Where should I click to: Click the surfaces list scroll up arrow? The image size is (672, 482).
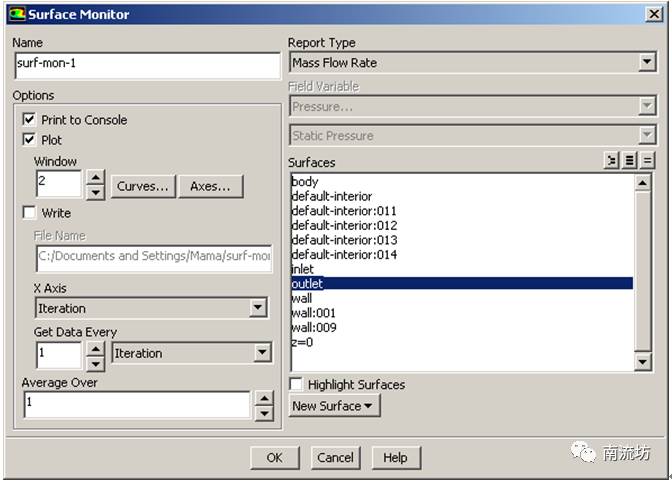click(x=642, y=183)
